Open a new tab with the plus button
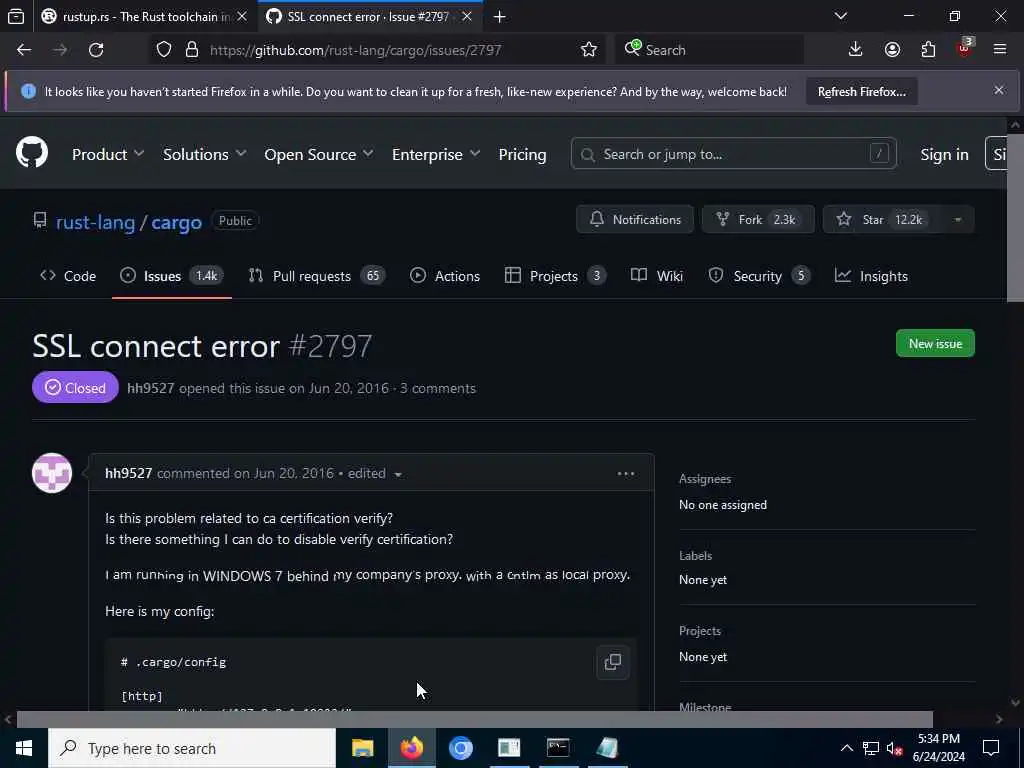Screen dimensions: 1024x768 (500, 16)
